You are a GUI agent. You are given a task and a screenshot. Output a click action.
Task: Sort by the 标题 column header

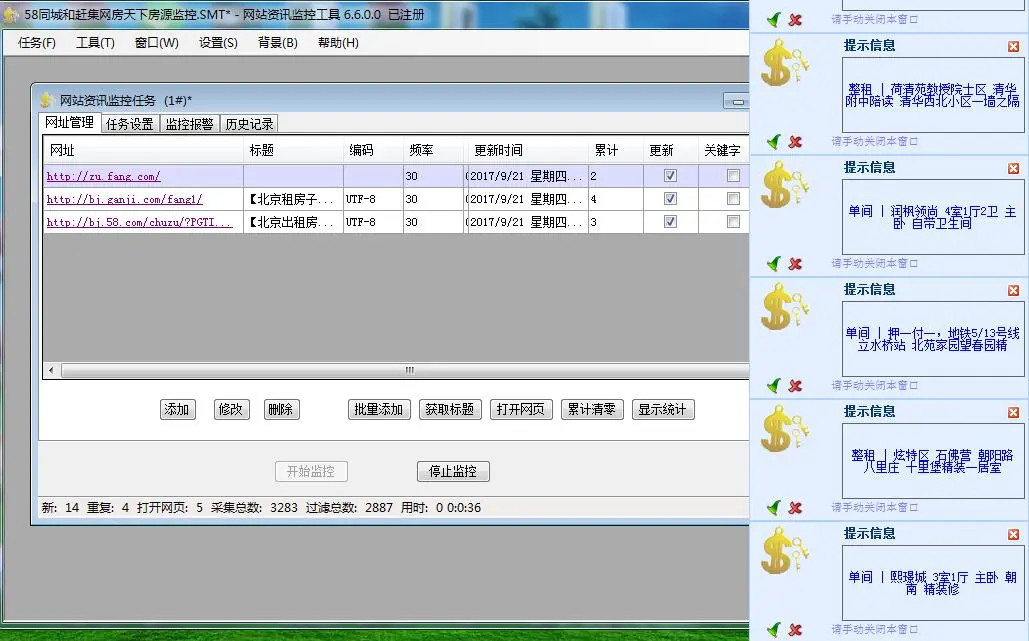(293, 150)
